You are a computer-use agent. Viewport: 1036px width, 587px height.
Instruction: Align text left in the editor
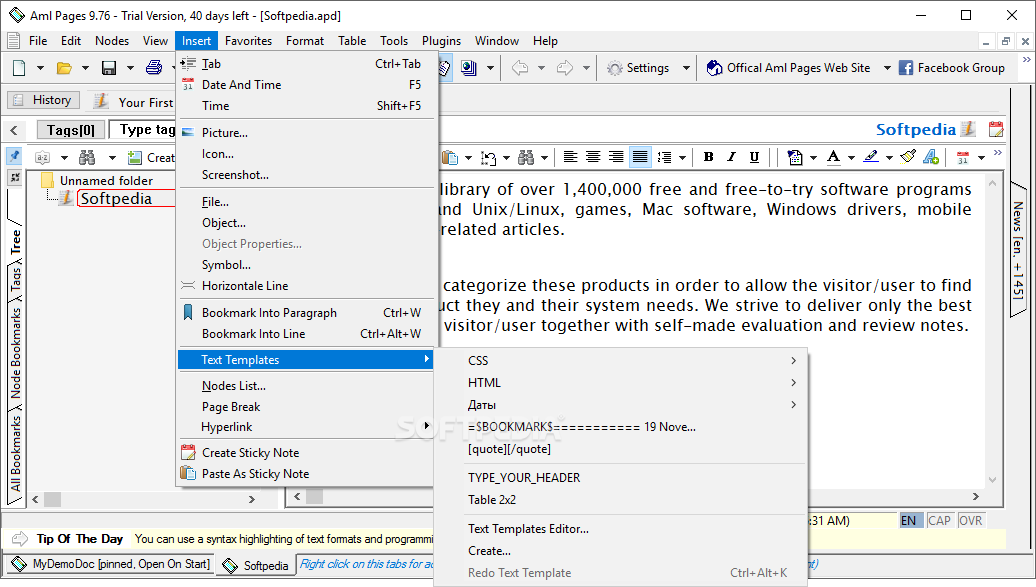(x=570, y=157)
